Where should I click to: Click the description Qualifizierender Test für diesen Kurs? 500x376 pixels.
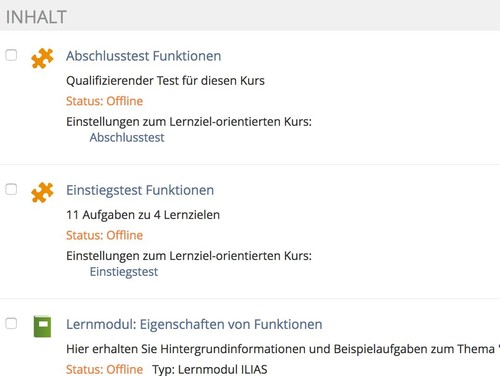click(165, 81)
